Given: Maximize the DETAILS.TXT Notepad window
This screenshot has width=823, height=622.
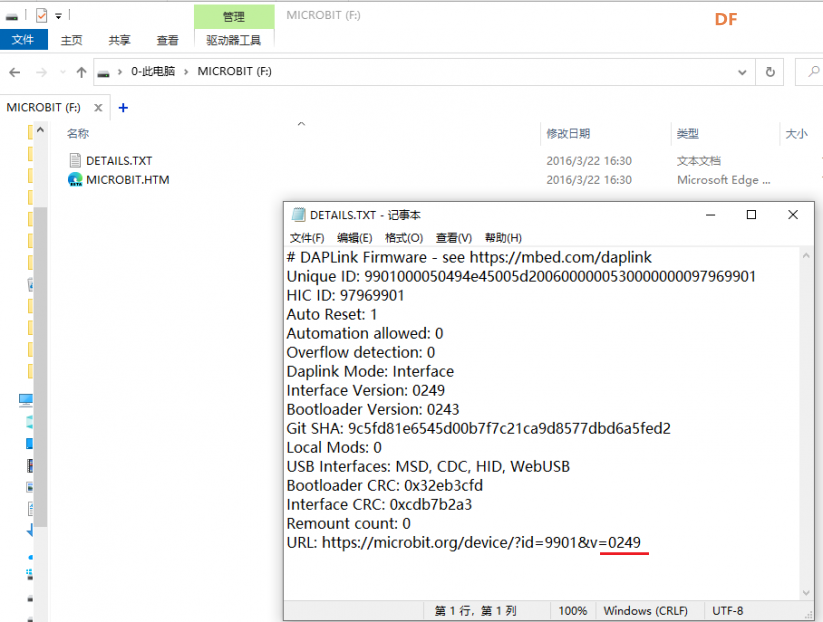Looking at the screenshot, I should tap(751, 215).
